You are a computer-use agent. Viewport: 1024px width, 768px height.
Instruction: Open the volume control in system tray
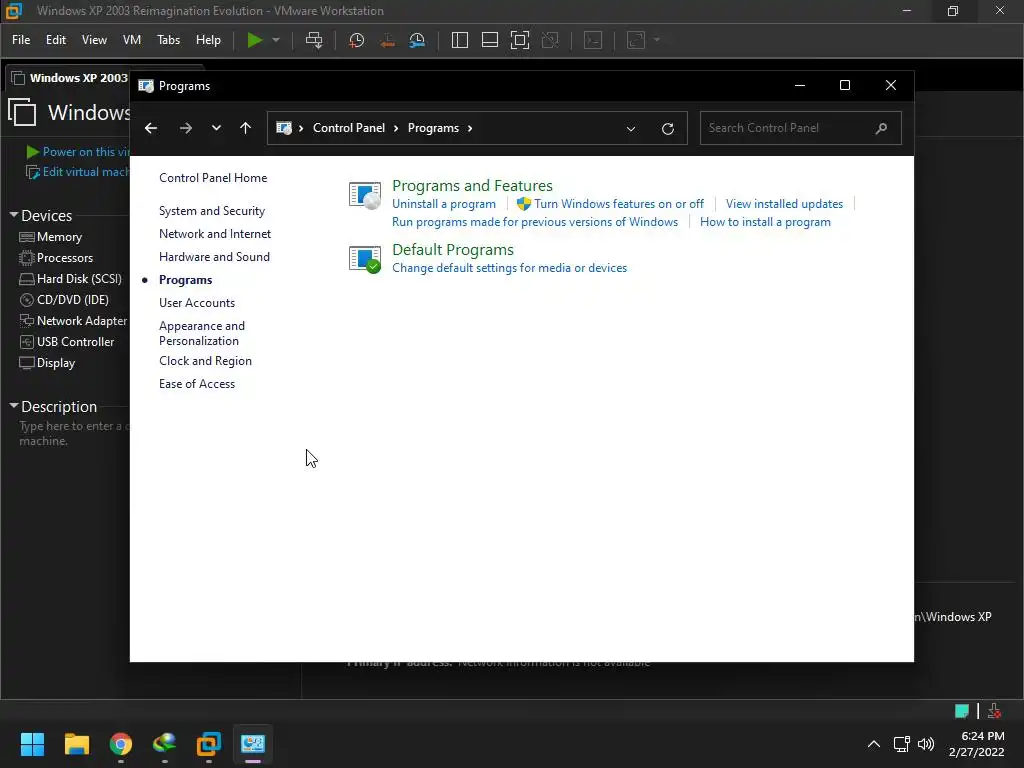click(x=926, y=744)
